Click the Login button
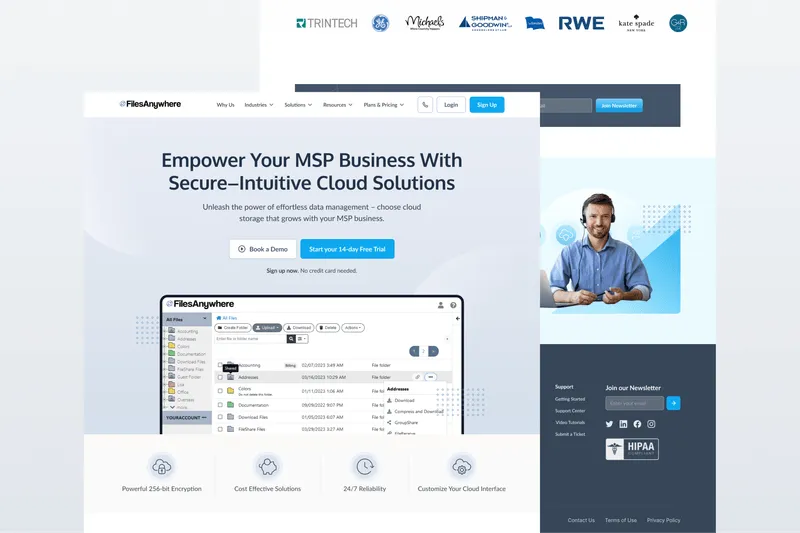800x533 pixels. [451, 105]
